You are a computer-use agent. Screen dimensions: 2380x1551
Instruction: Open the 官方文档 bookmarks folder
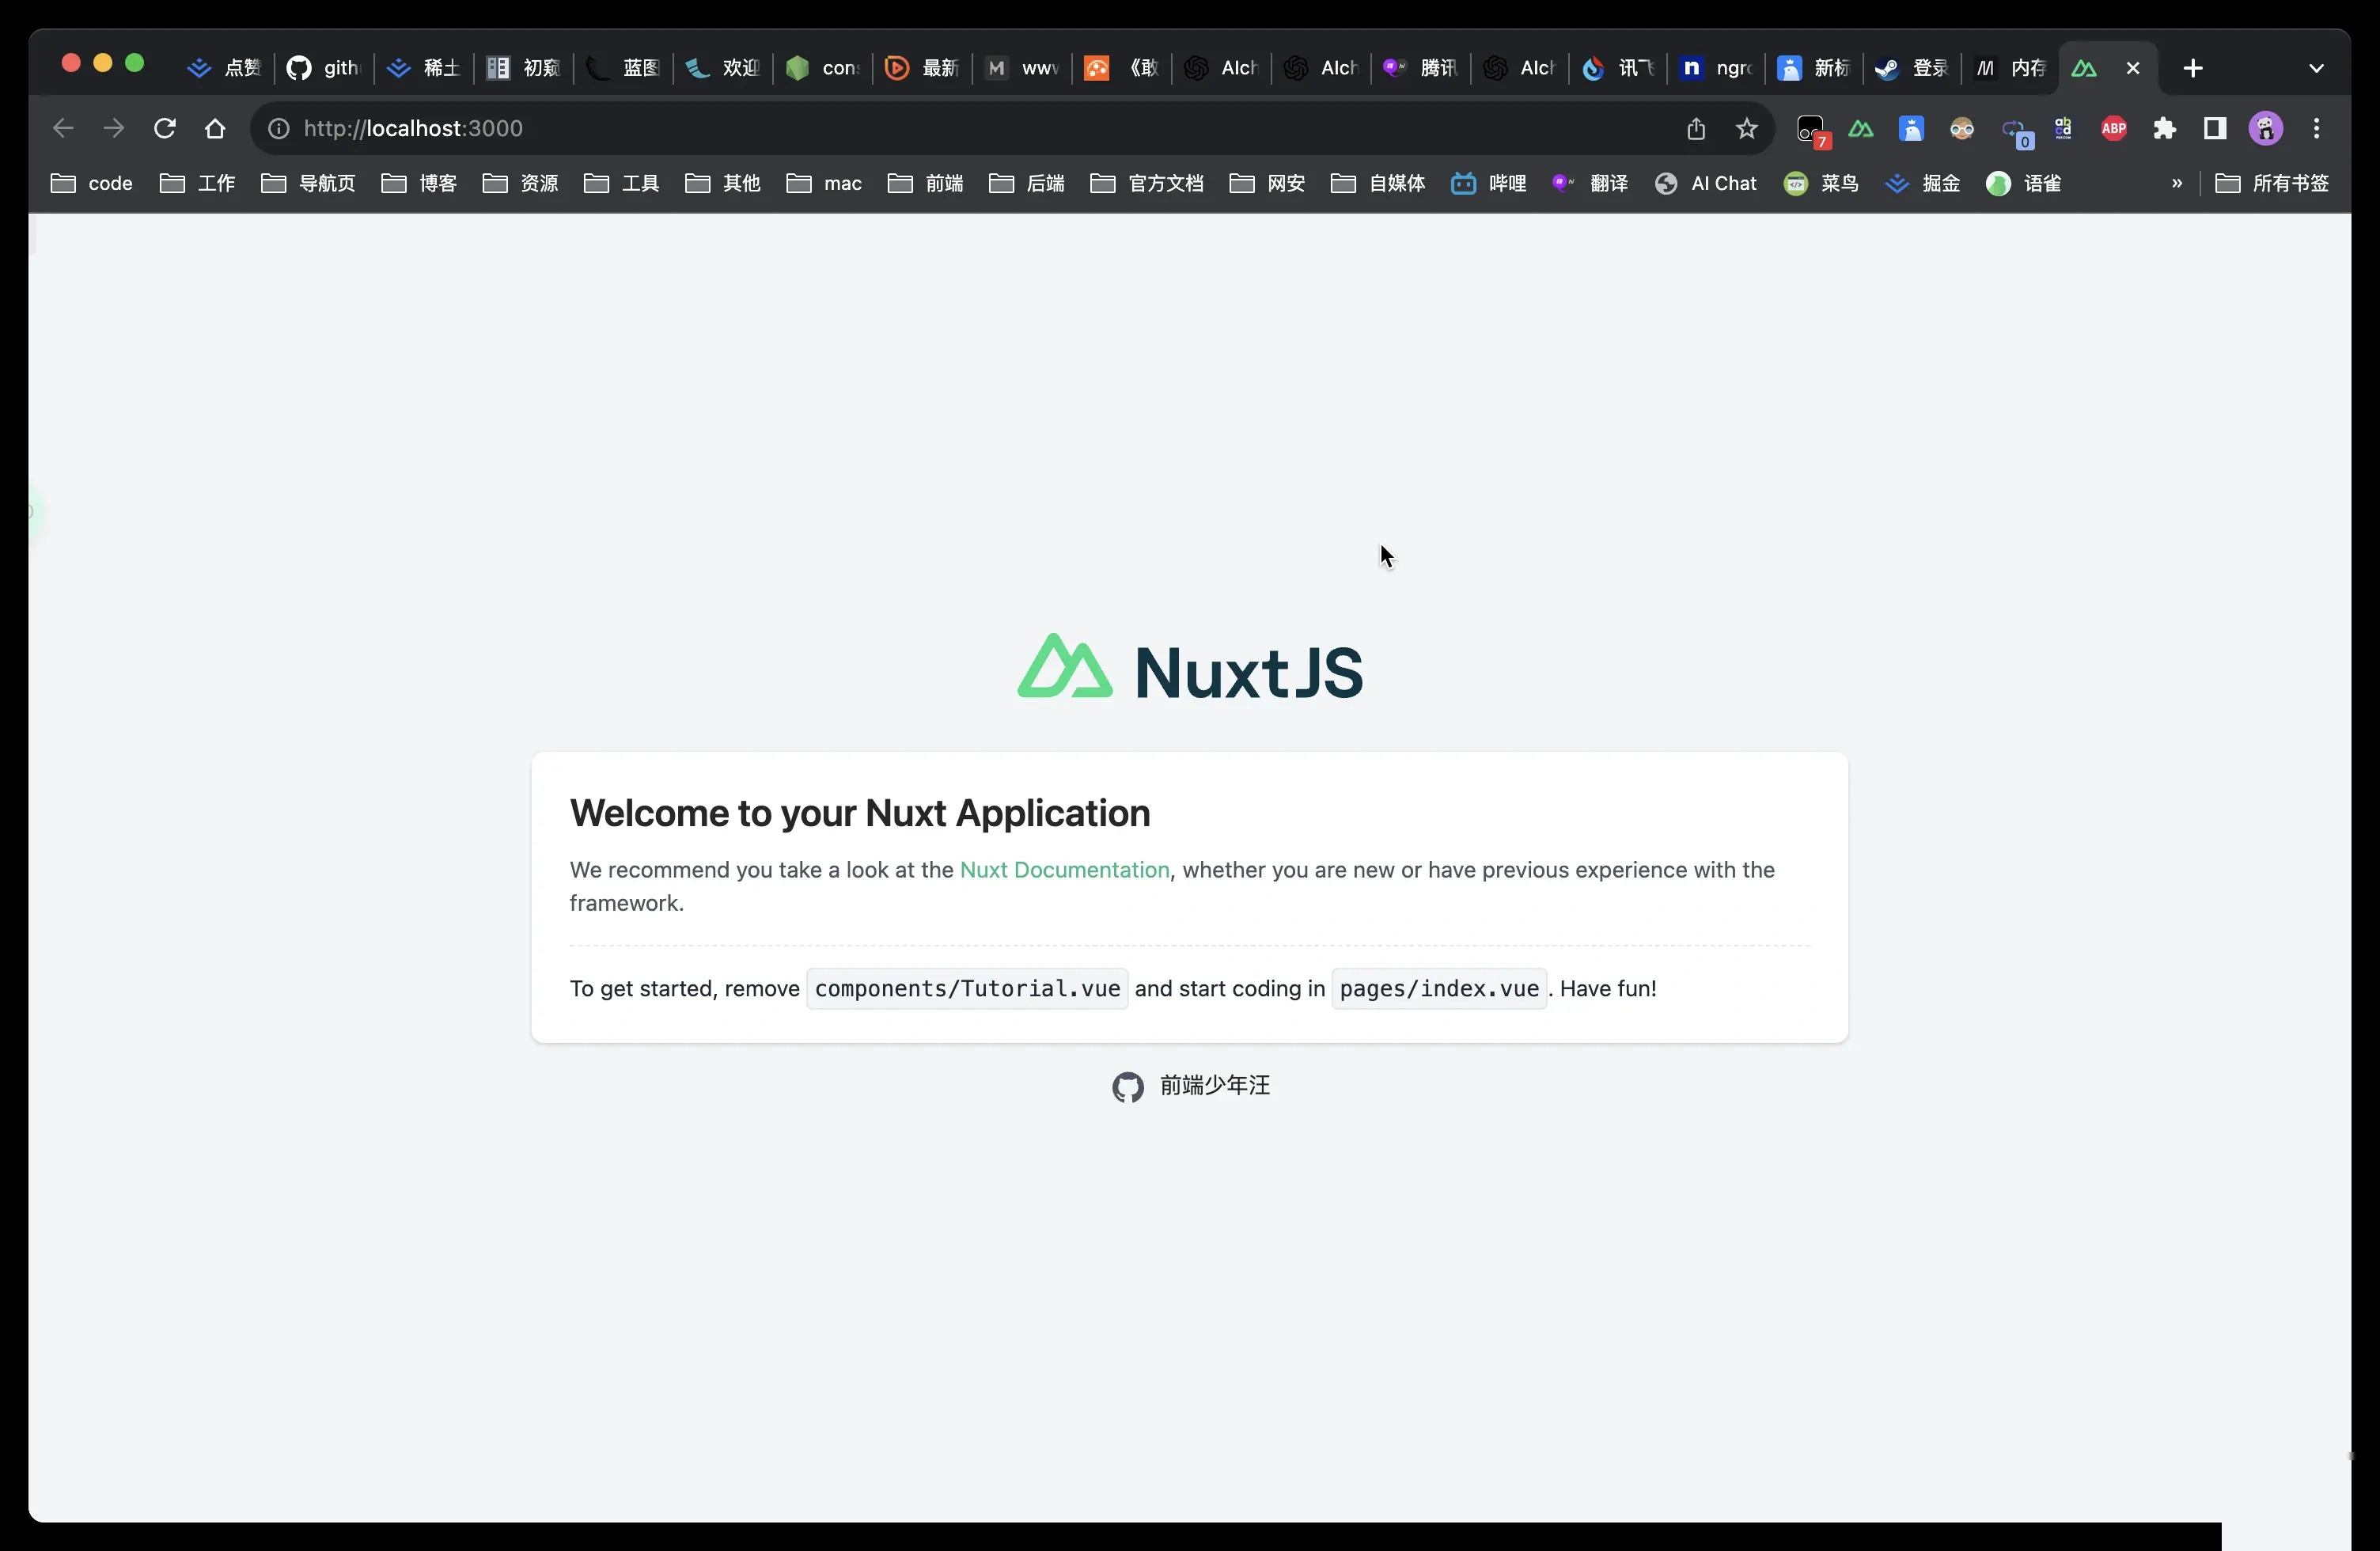(x=1147, y=183)
